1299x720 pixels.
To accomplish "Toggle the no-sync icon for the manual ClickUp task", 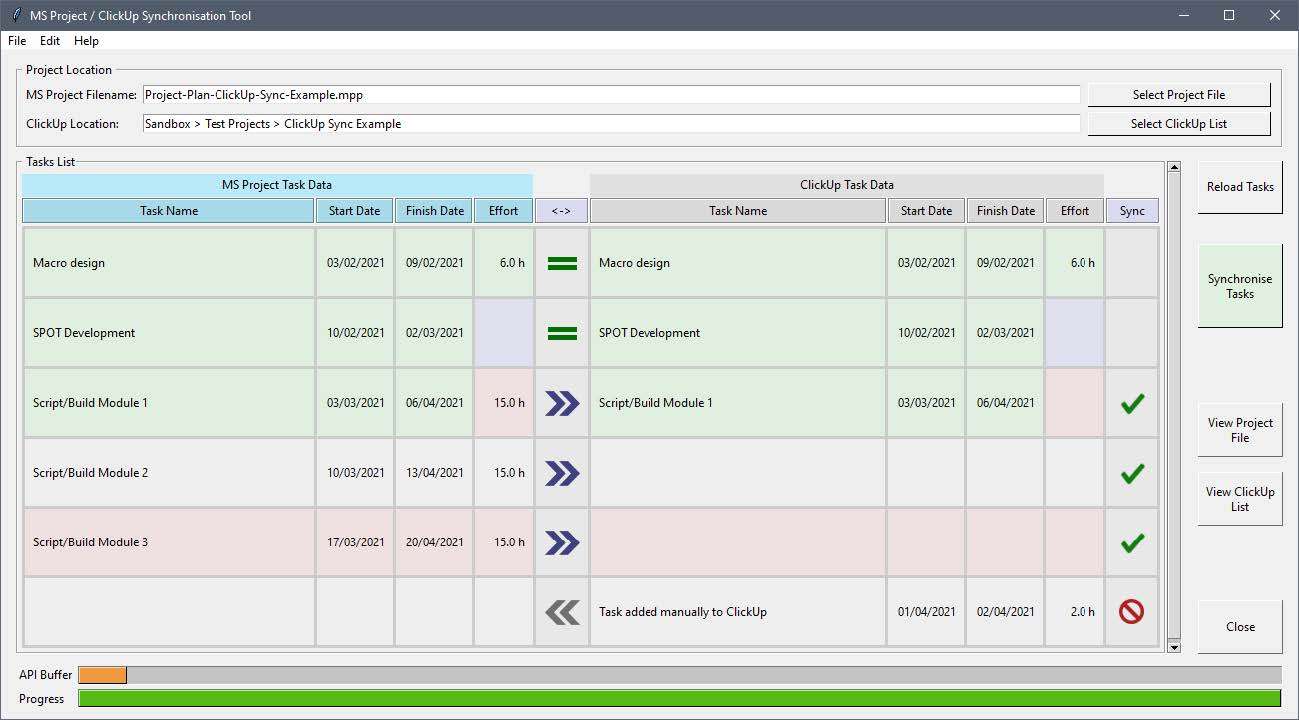I will coord(1131,612).
